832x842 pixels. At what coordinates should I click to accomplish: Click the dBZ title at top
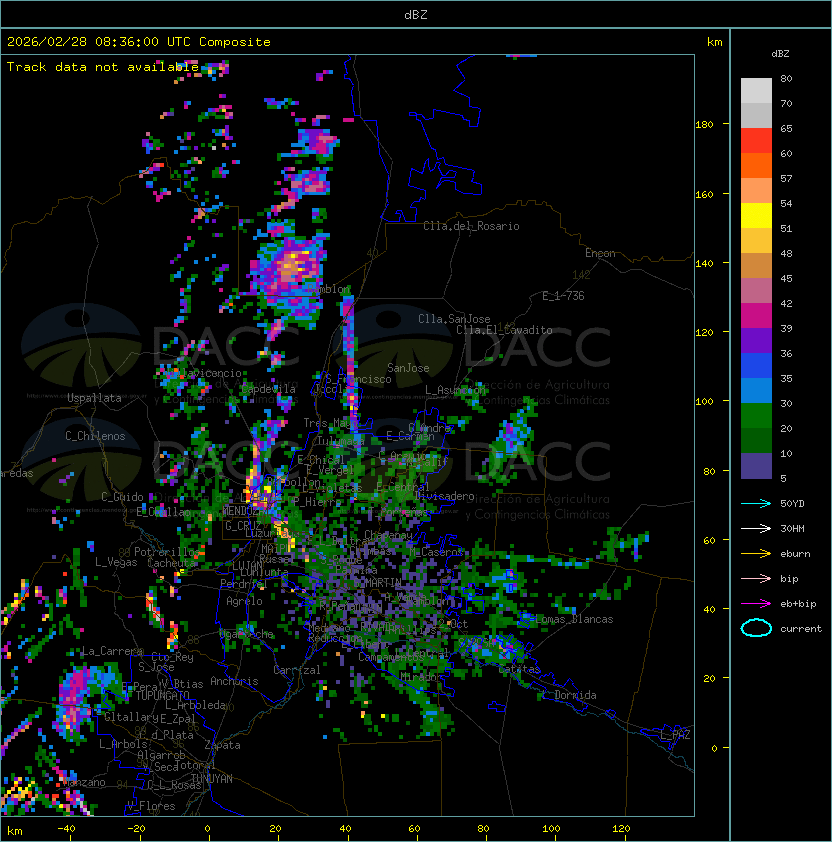pos(416,14)
